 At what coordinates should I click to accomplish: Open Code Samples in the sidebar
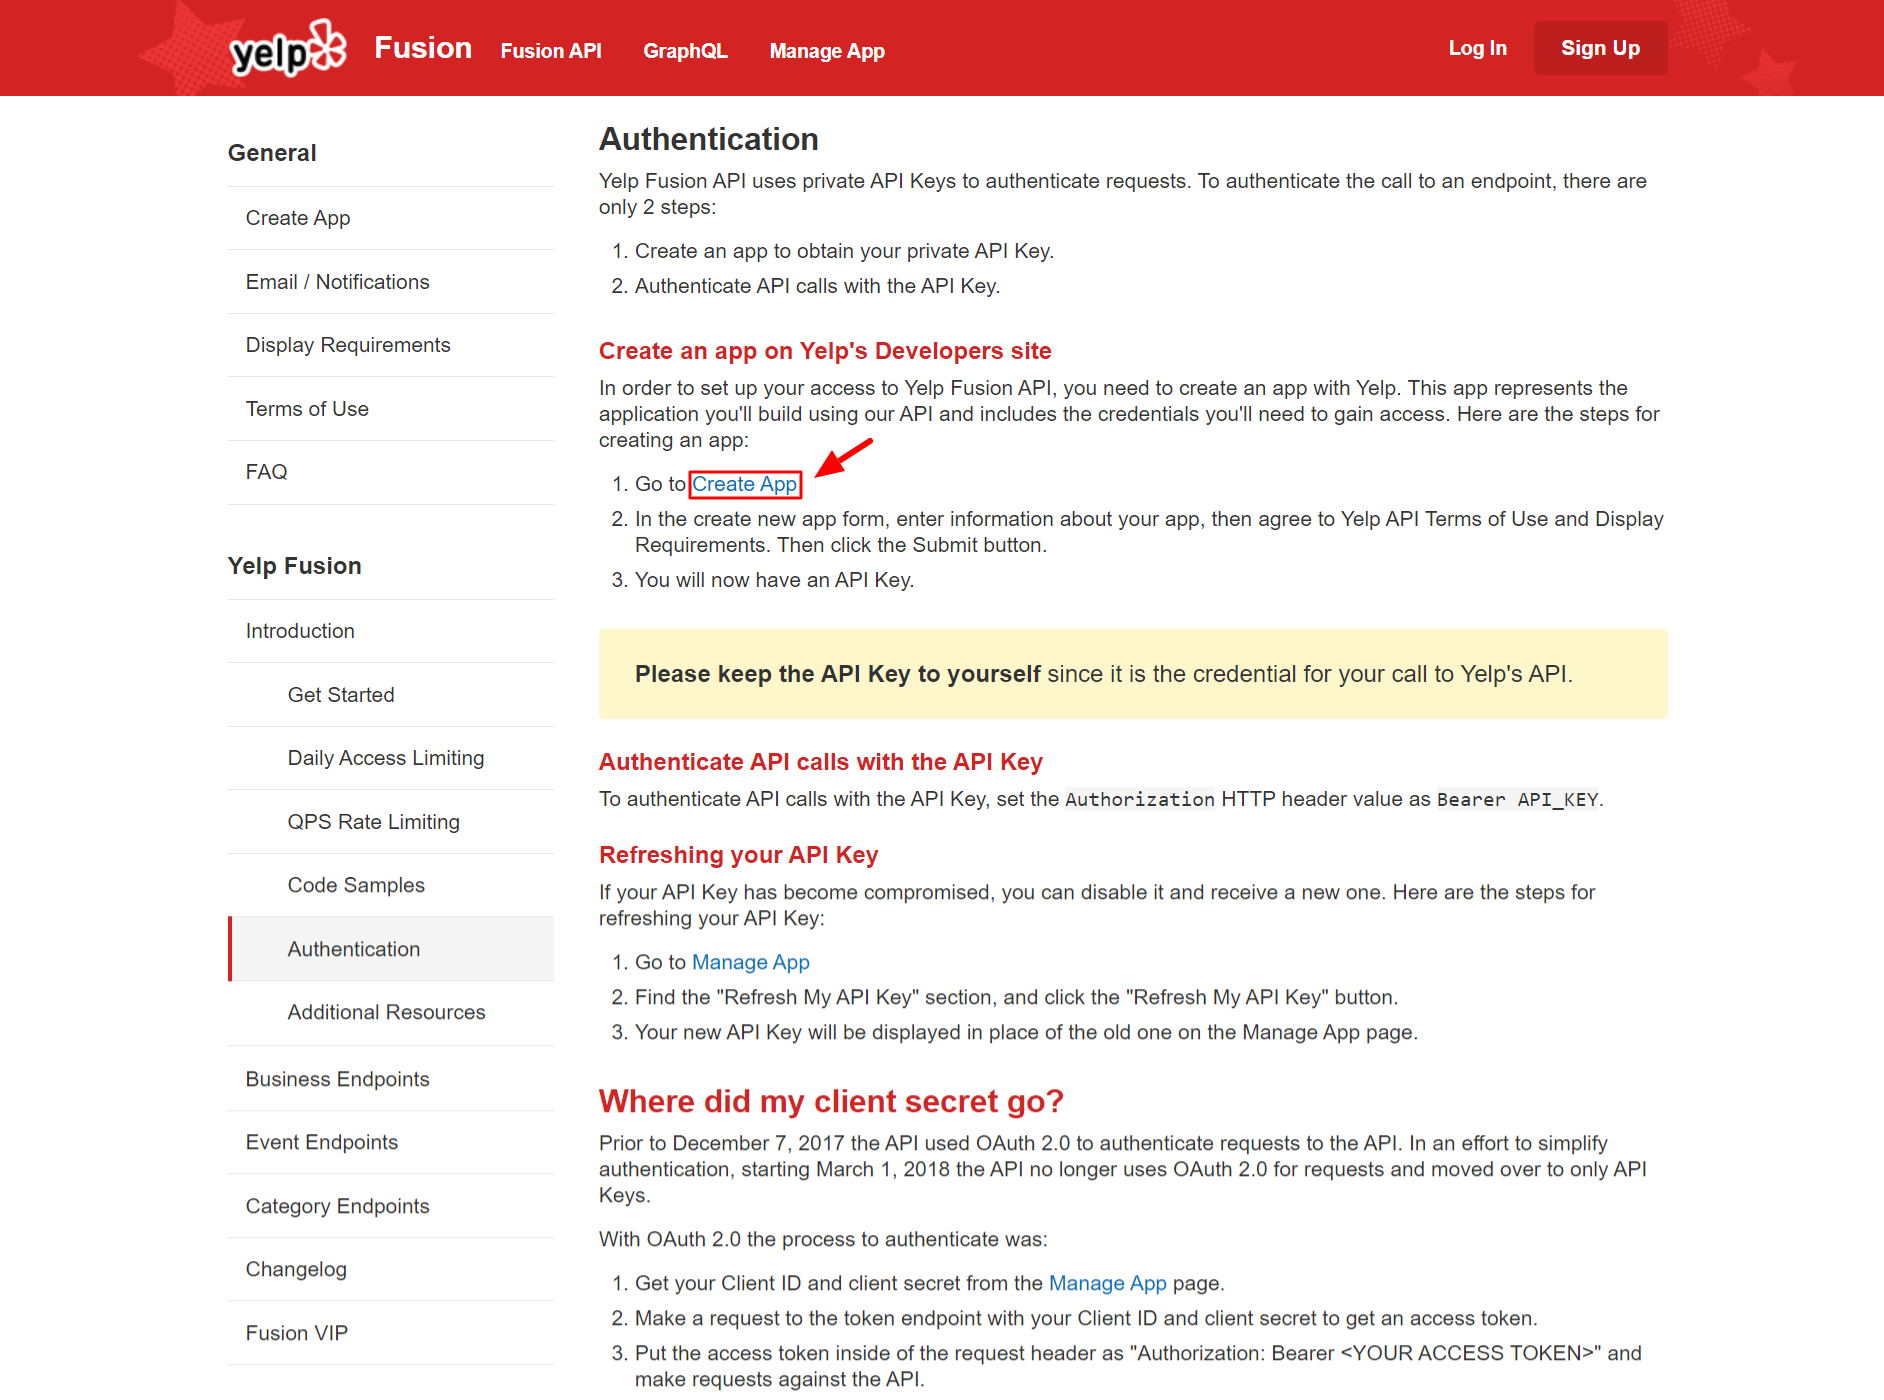tap(391, 885)
